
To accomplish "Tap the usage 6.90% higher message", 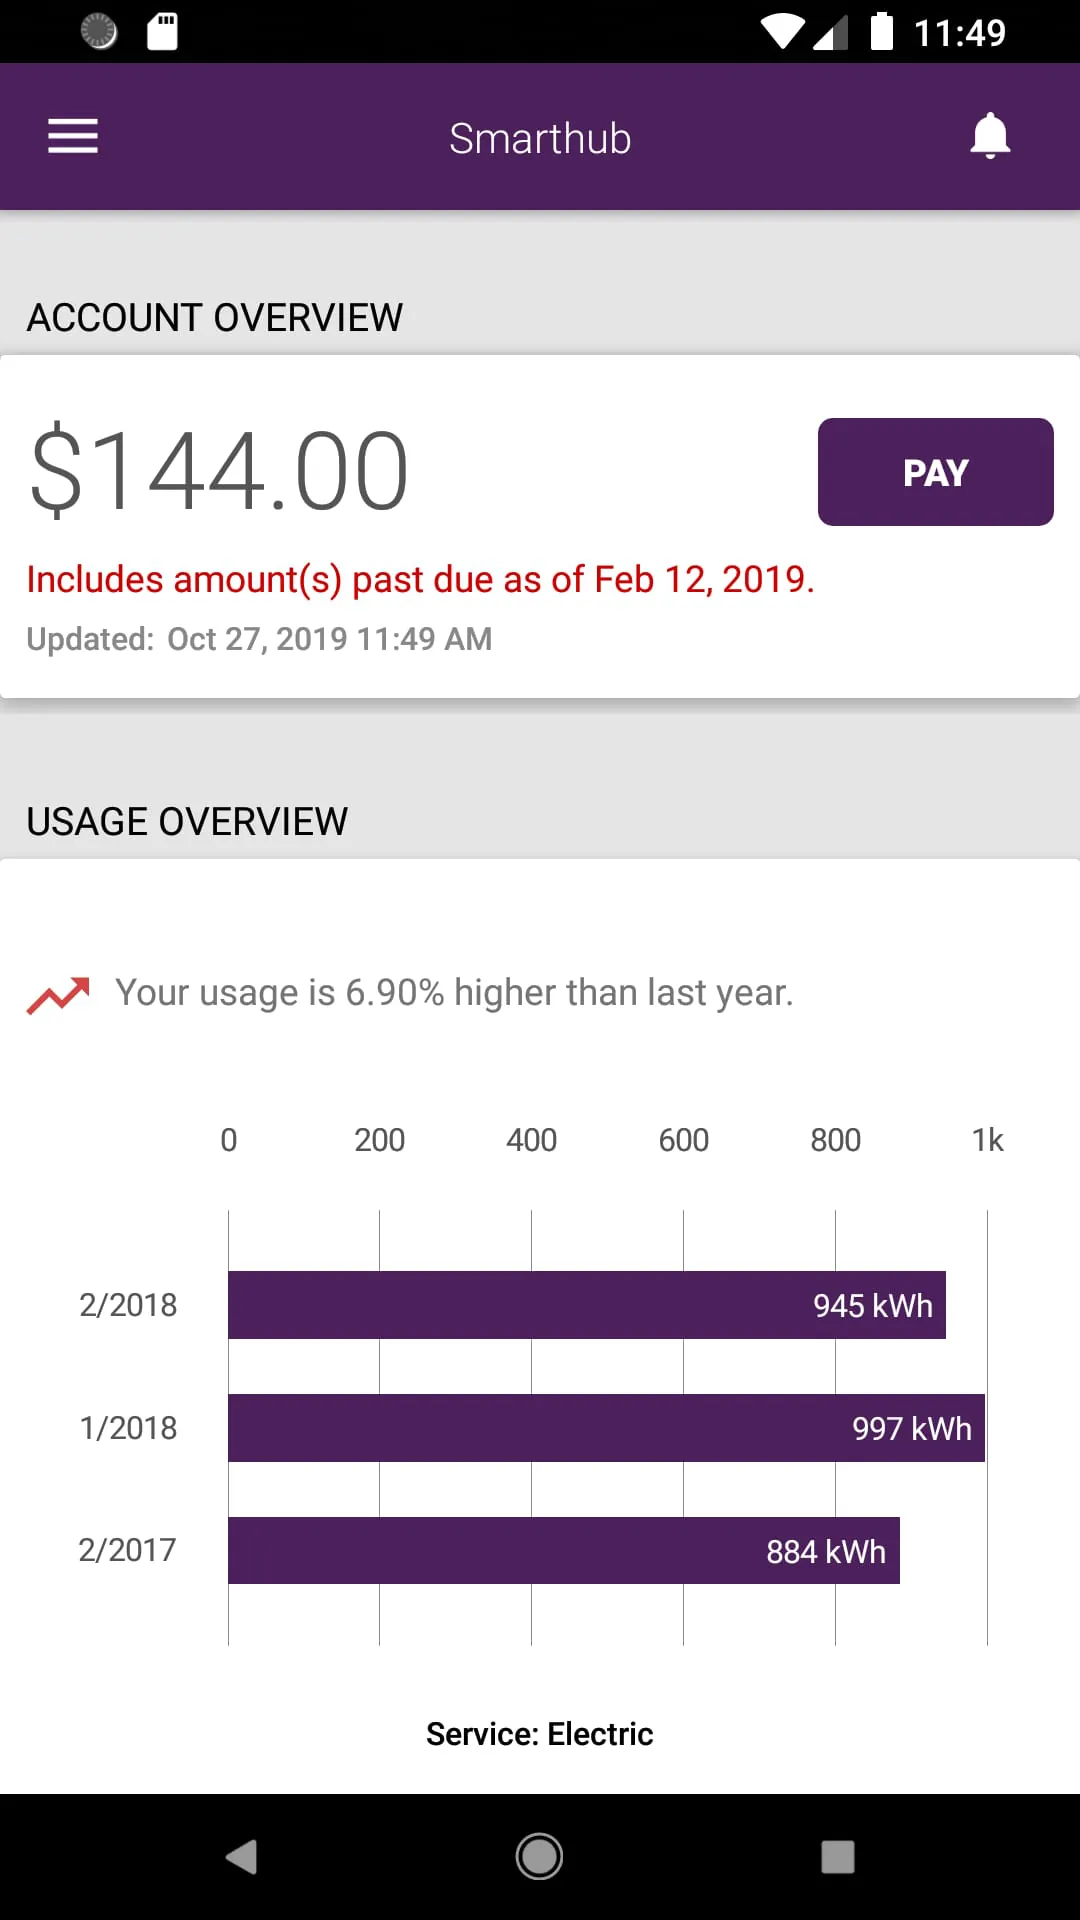I will pos(454,993).
